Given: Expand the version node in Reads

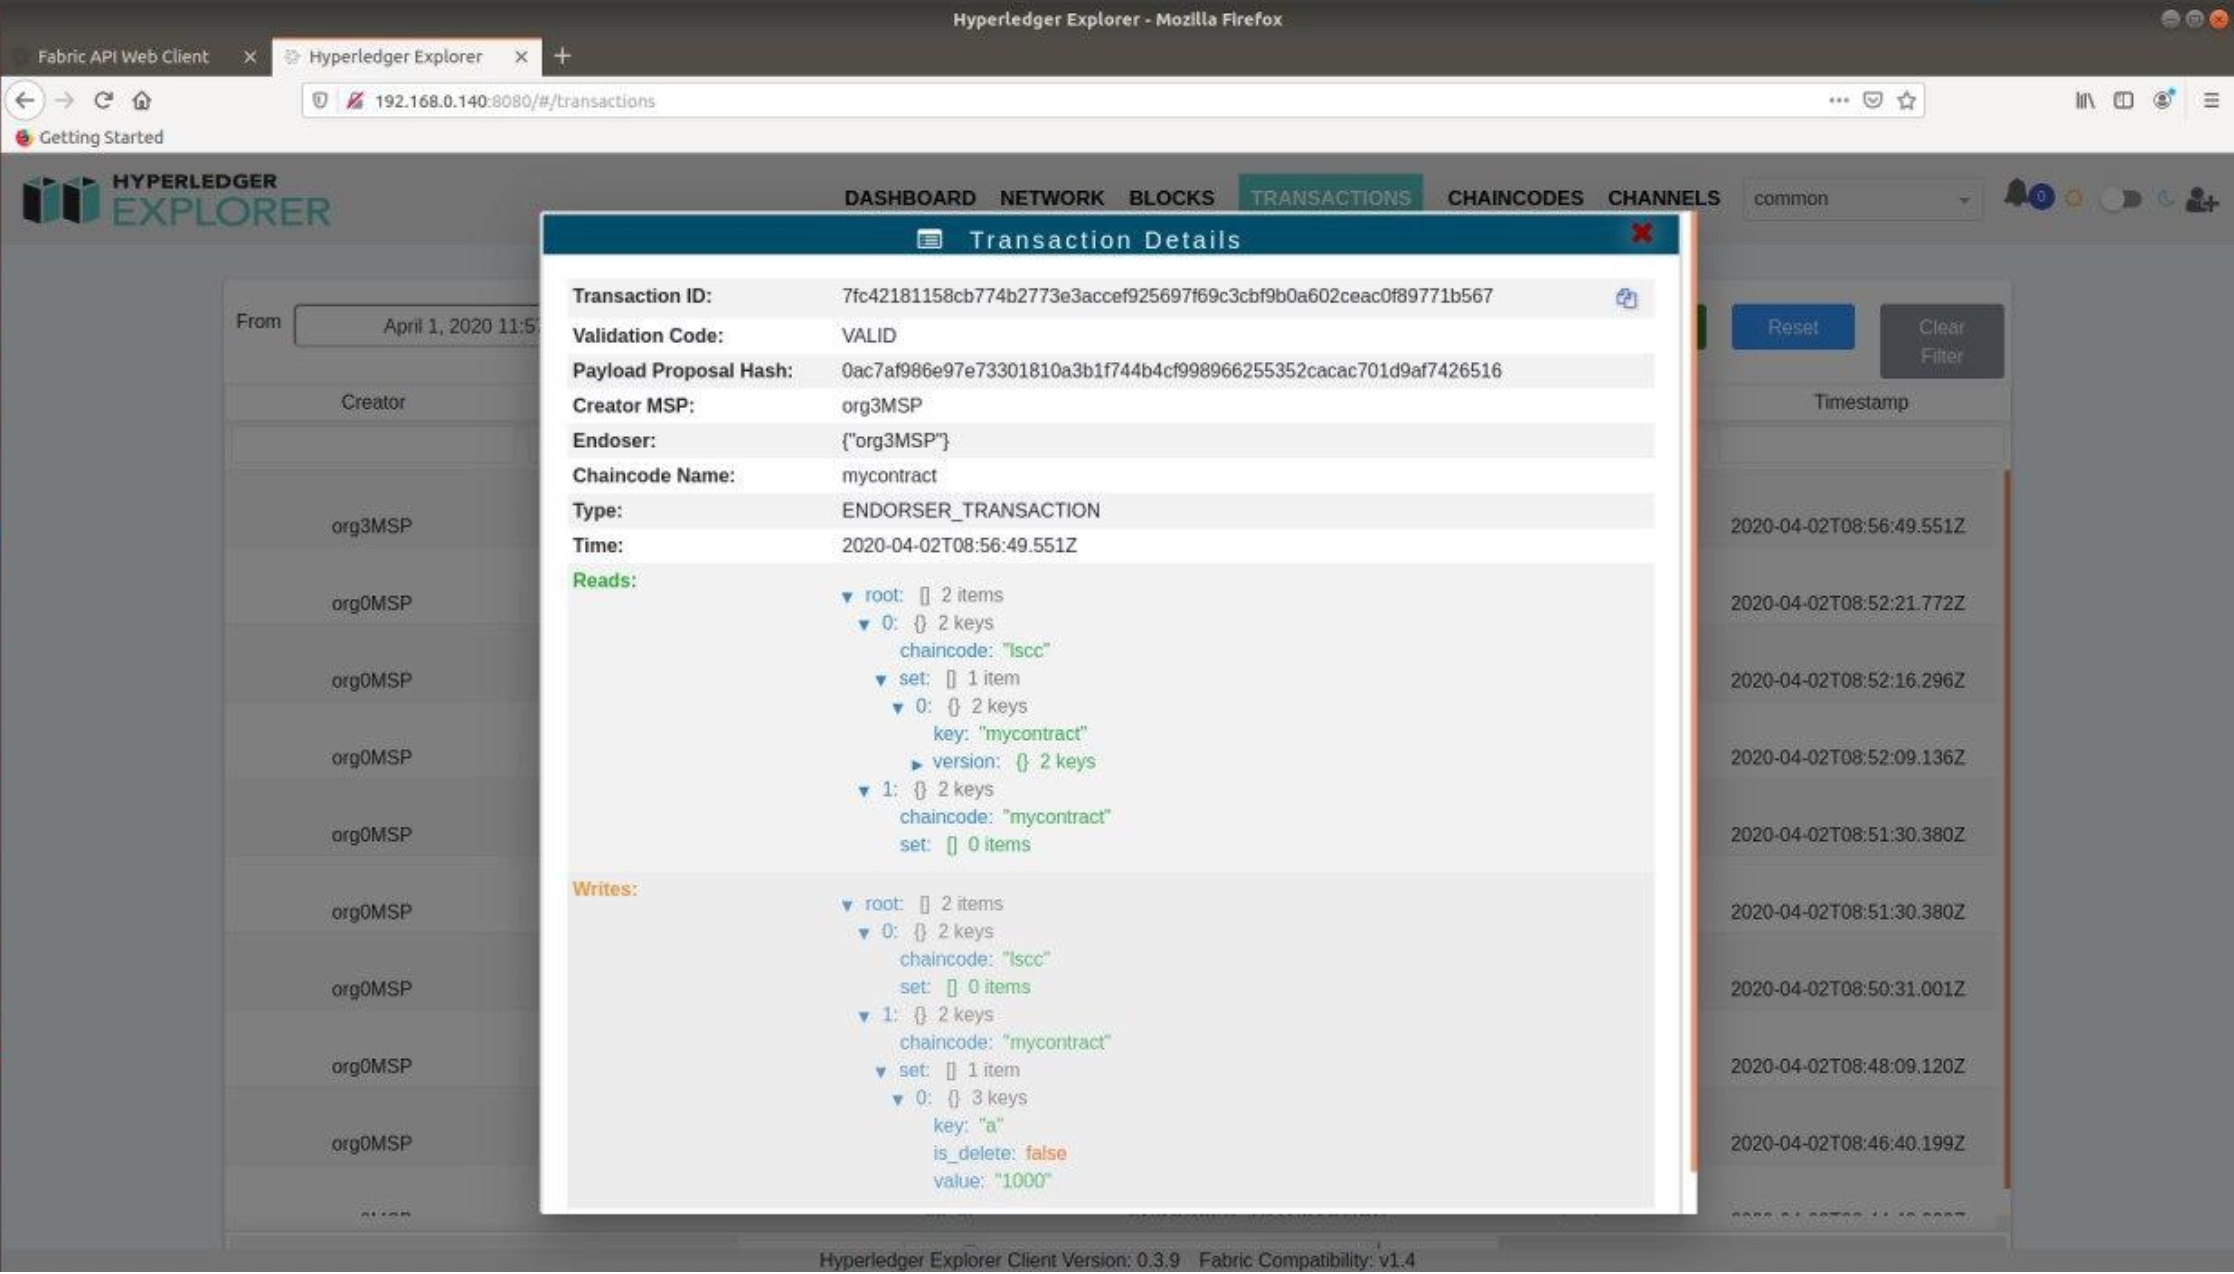Looking at the screenshot, I should click(x=916, y=763).
